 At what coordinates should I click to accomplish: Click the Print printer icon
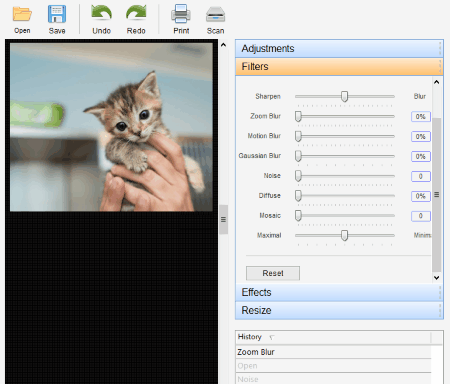pos(181,14)
